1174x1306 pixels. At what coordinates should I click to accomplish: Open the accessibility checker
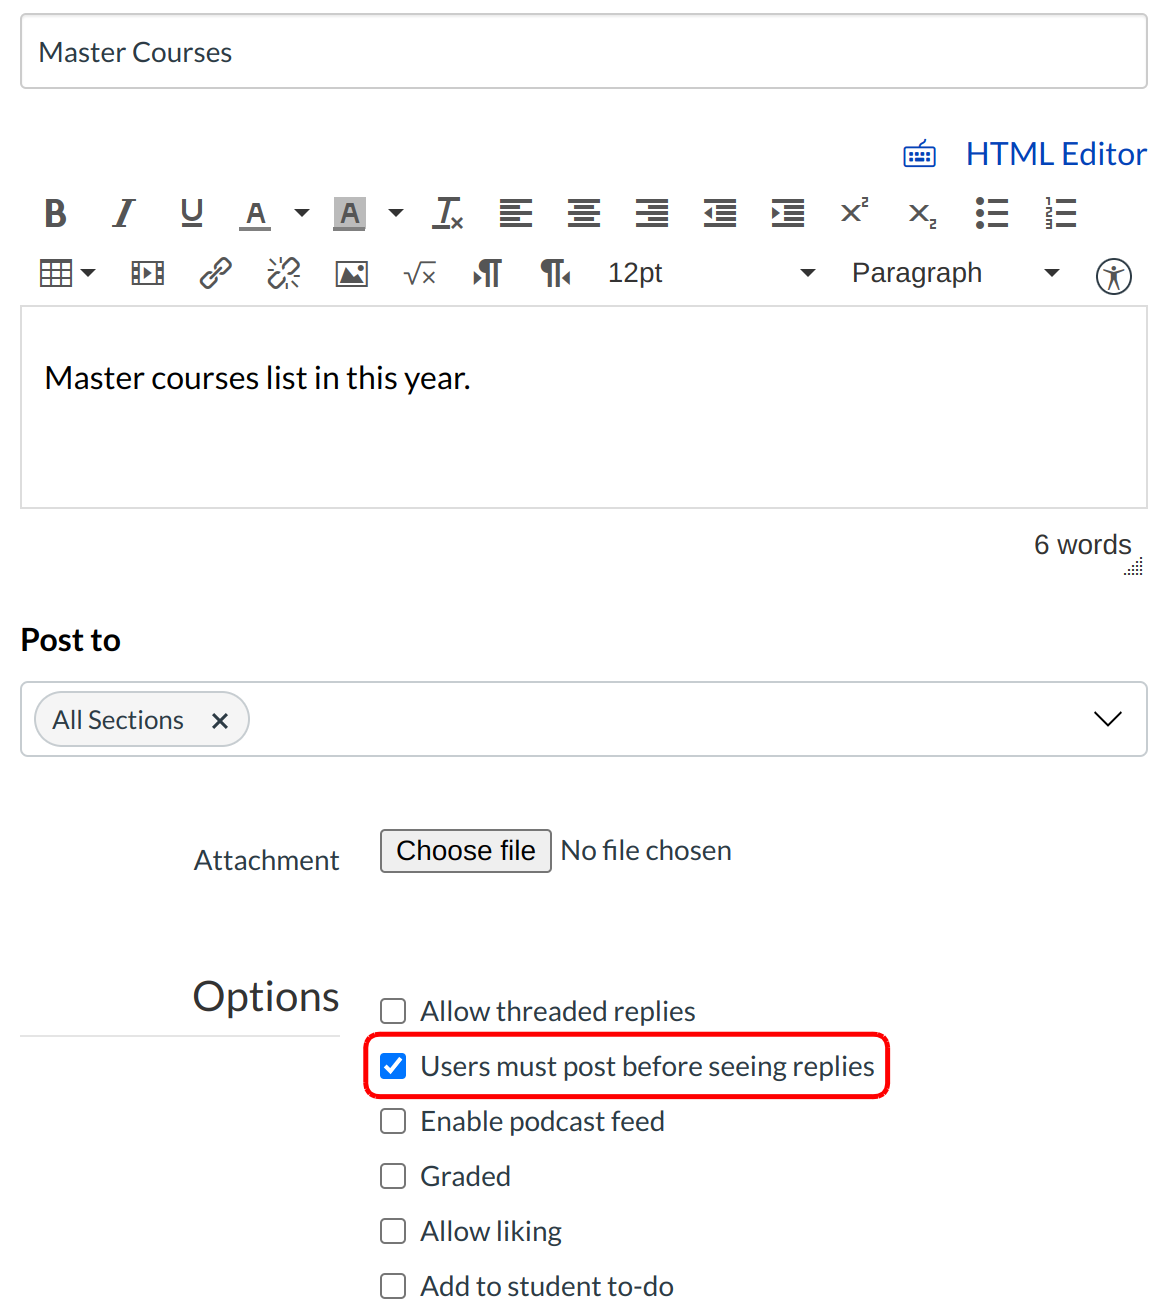1113,276
